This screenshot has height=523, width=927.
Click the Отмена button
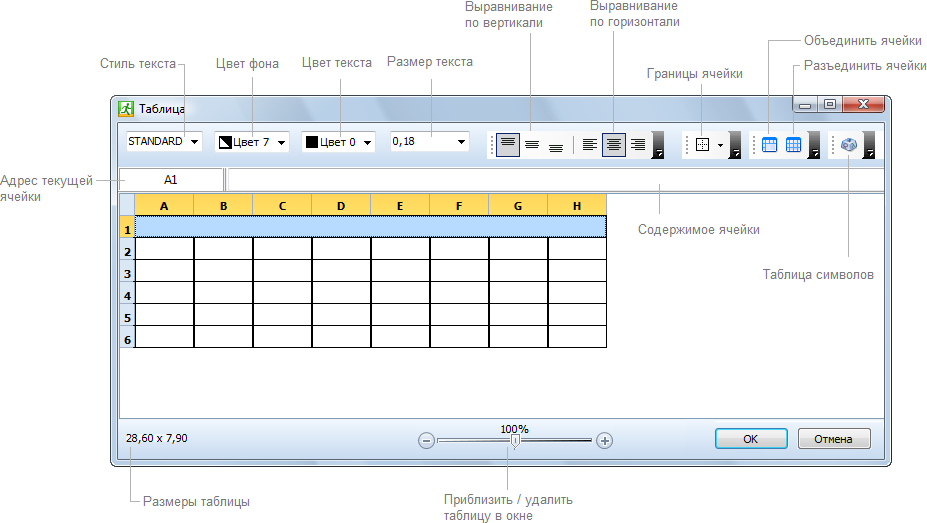[833, 439]
